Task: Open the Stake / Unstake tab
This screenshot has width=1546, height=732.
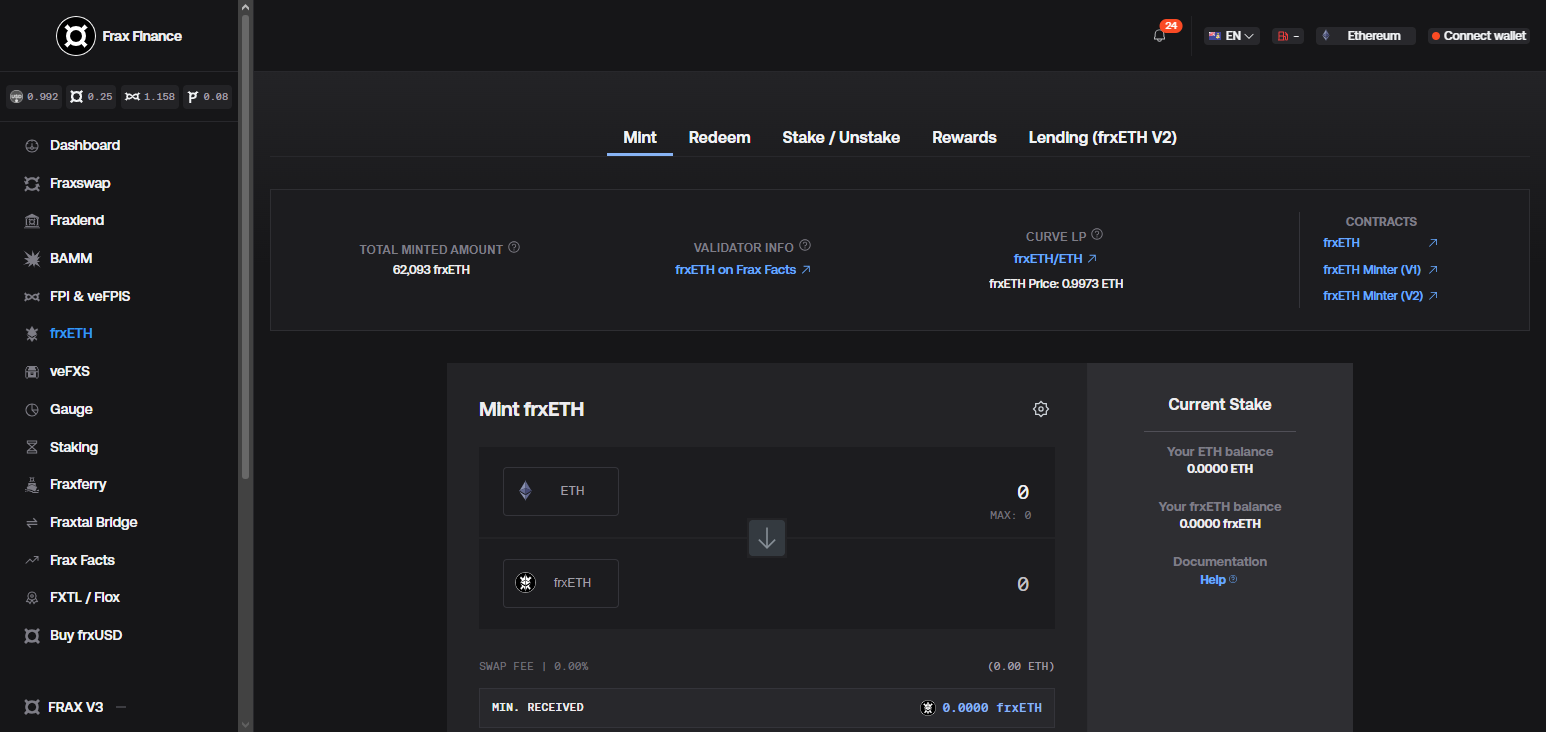Action: [x=841, y=138]
